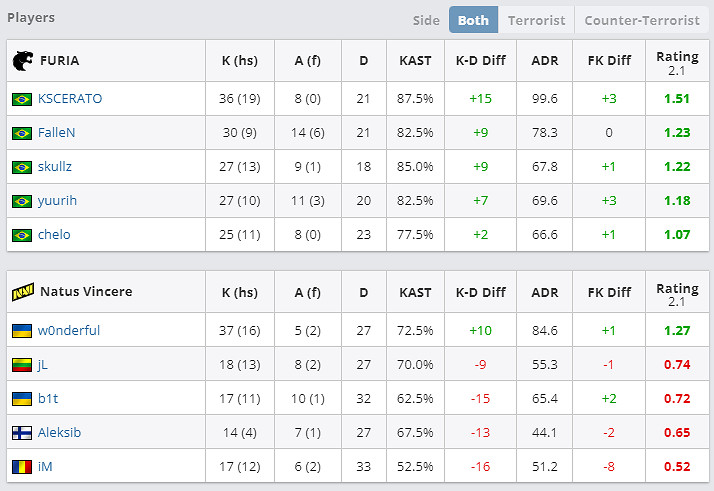Click the Lithuania flag beside jL
The image size is (714, 491).
(21, 365)
